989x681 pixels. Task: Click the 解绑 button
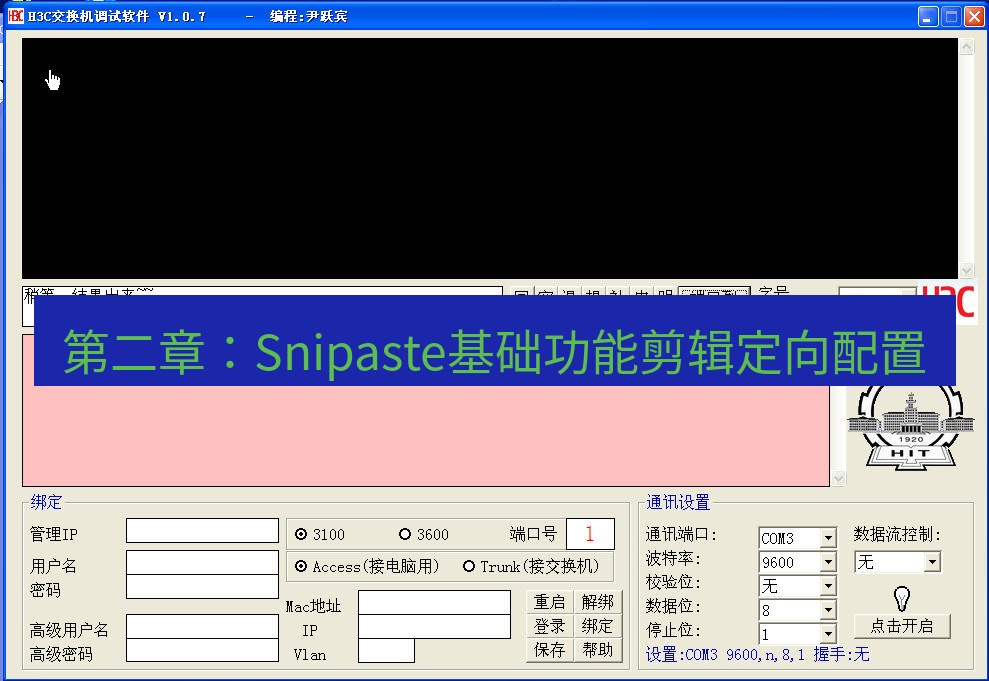pos(598,602)
